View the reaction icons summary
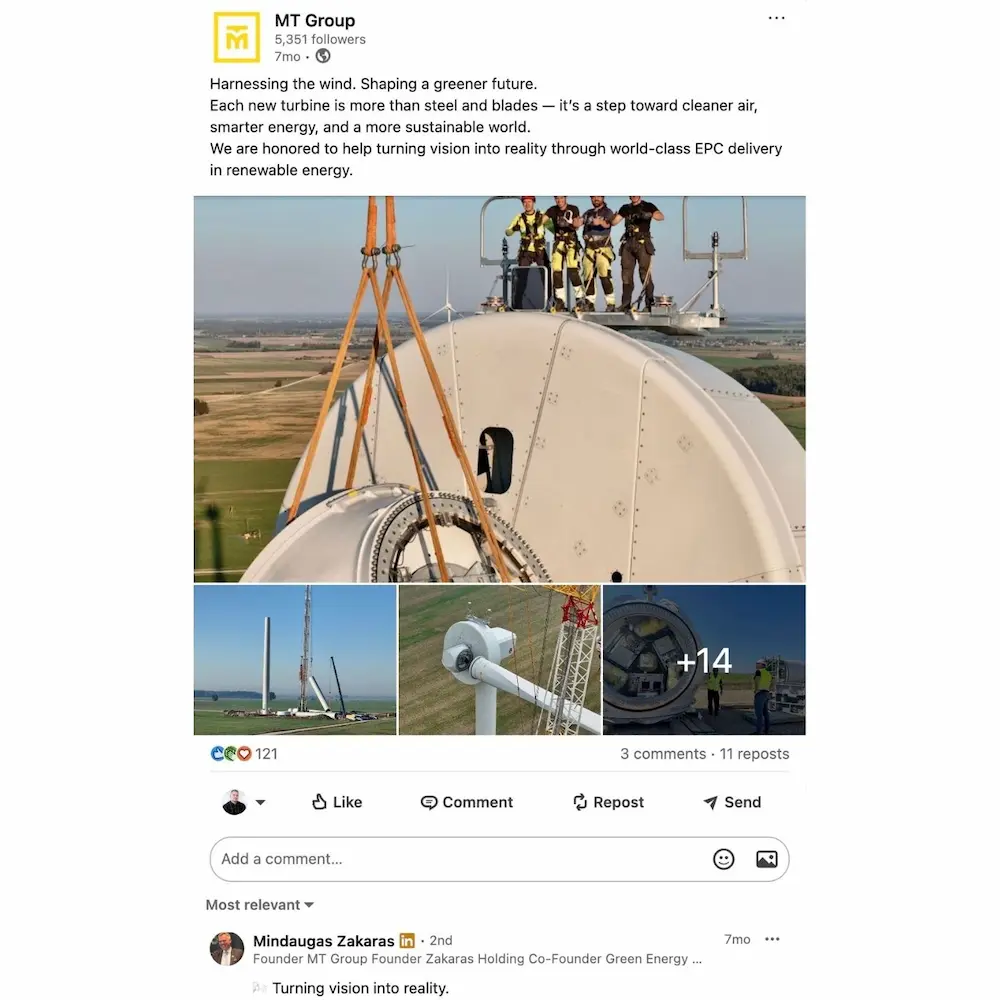Screen dimensions: 1000x1000 coord(231,754)
